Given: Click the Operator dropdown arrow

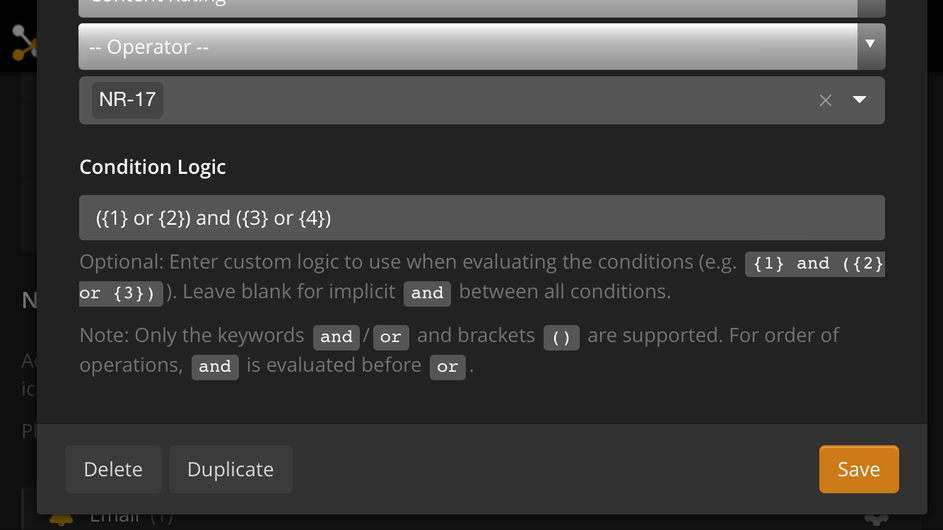Looking at the screenshot, I should 870,45.
